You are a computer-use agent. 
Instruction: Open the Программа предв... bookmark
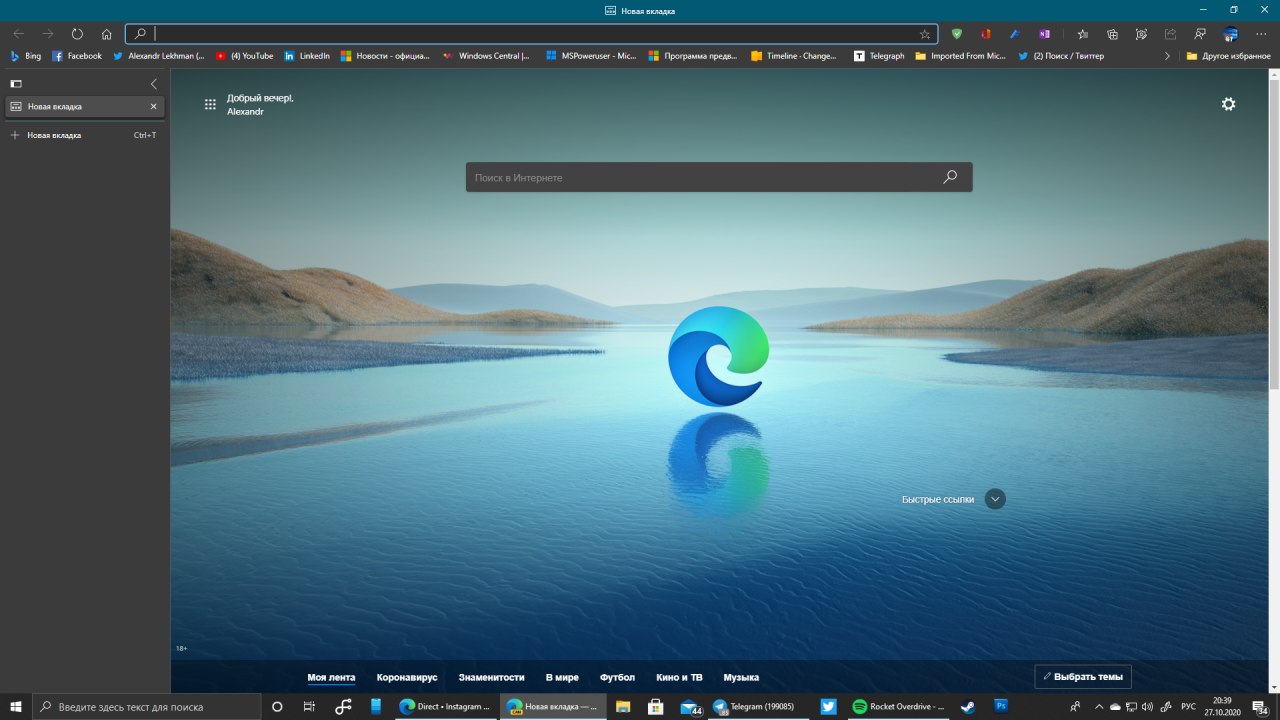[x=694, y=56]
